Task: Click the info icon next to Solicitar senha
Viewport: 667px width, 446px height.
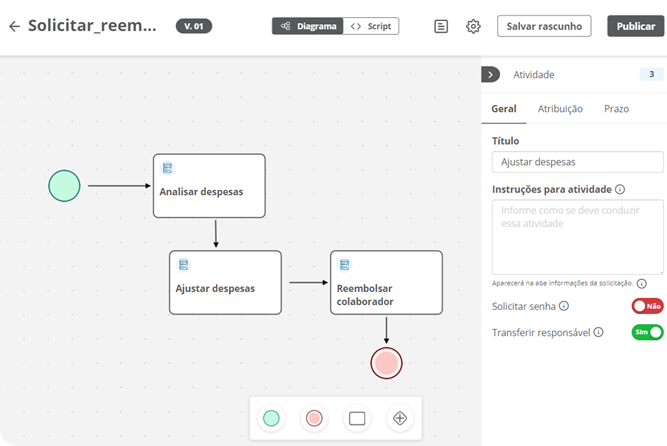Action: click(x=564, y=306)
